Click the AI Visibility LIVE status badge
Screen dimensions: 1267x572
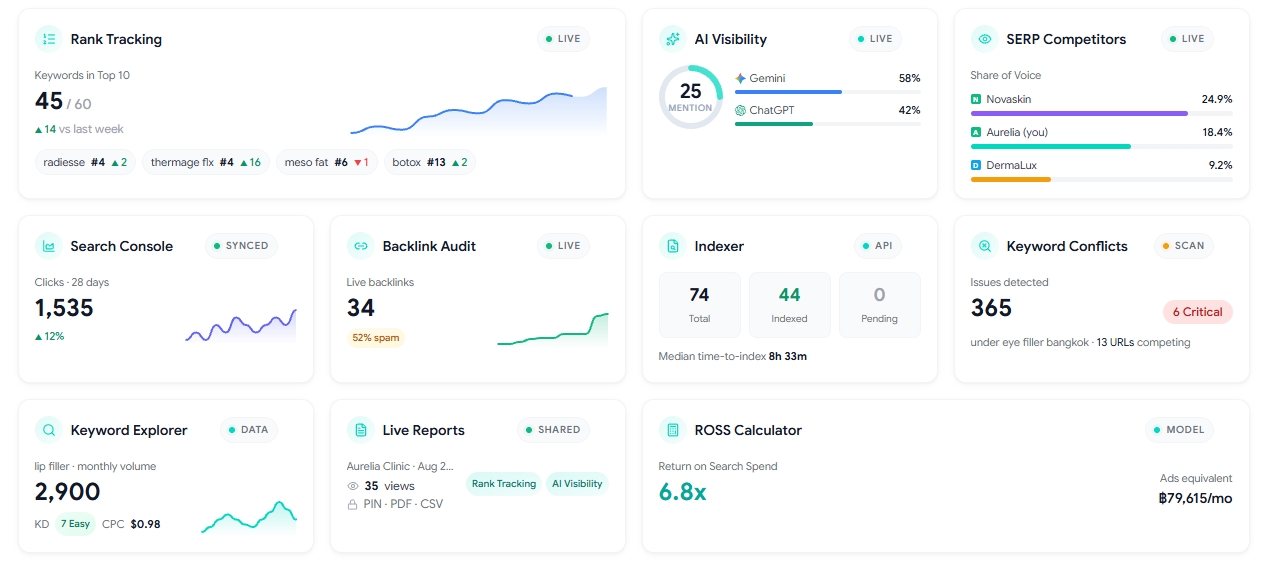point(875,39)
